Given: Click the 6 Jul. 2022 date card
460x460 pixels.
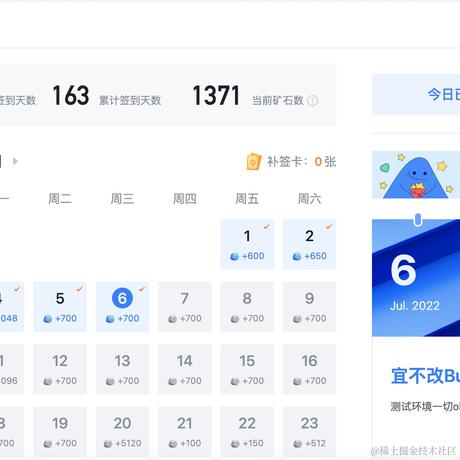Looking at the screenshot, I should (x=416, y=277).
